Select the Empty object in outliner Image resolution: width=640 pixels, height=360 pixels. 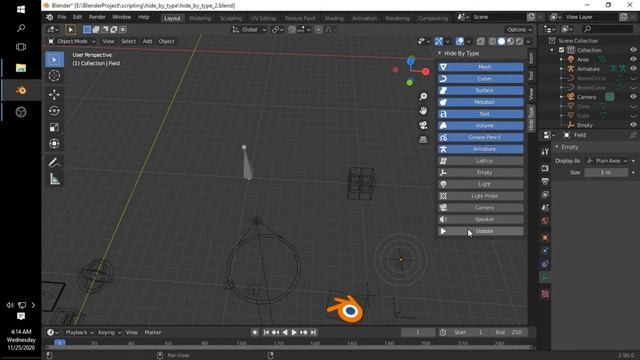click(585, 125)
